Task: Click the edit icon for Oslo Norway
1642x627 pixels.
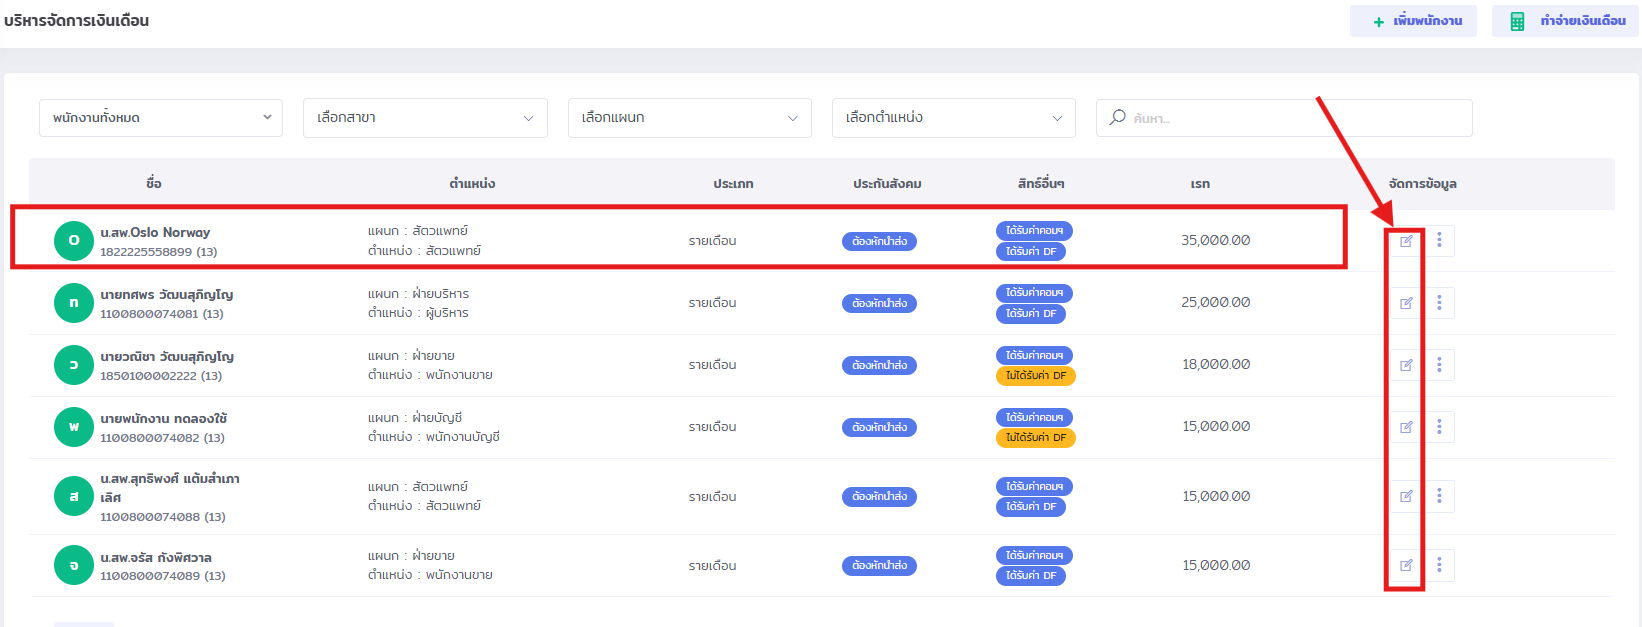Action: tap(1406, 241)
